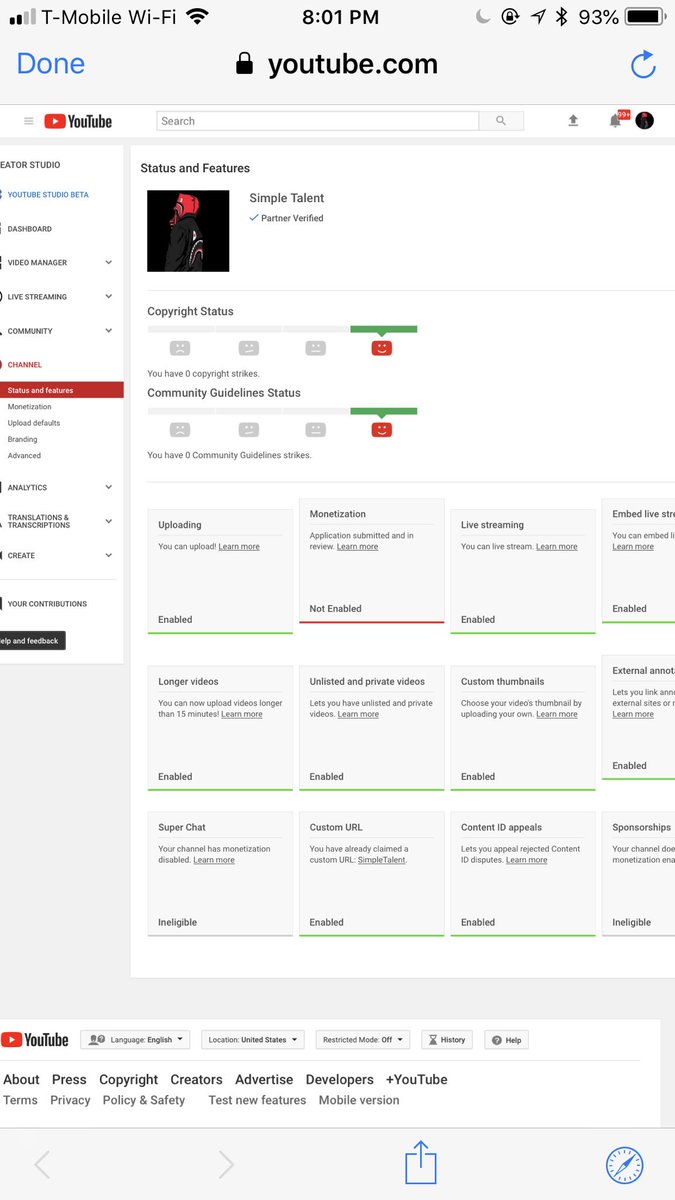Tap the Safari back arrow
The image size is (675, 1200).
(x=42, y=1164)
